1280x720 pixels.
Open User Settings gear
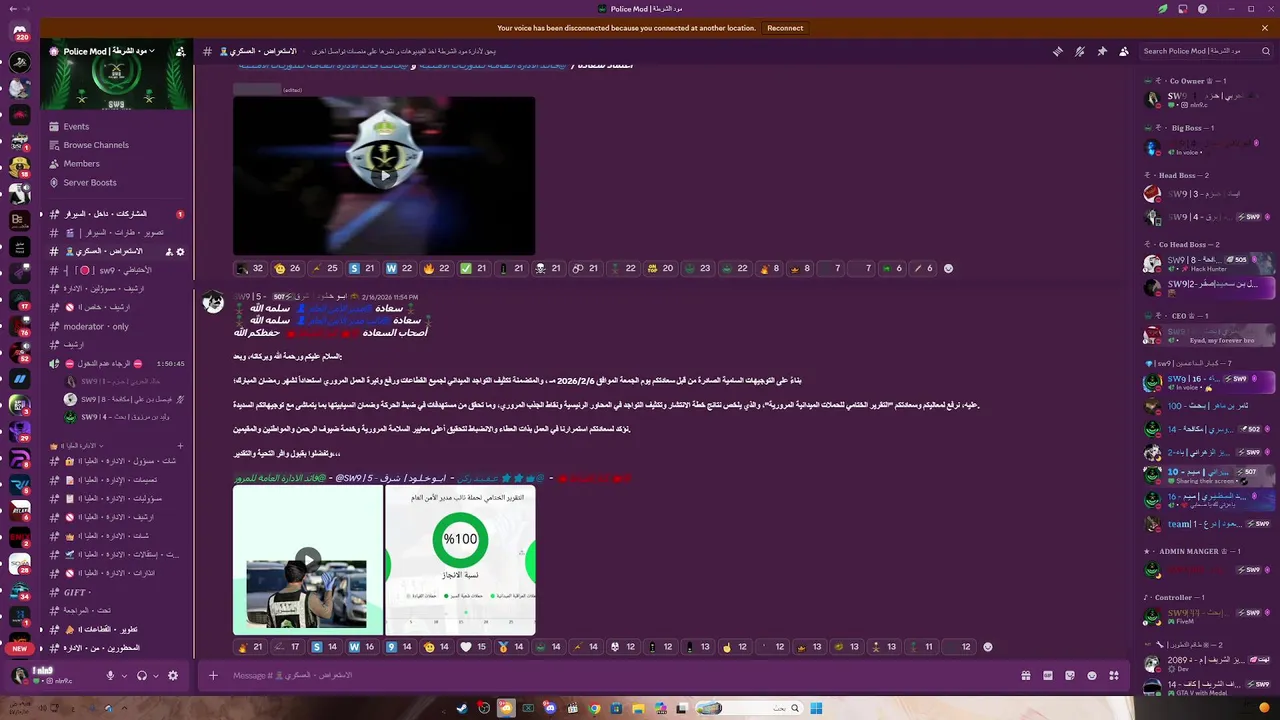173,676
